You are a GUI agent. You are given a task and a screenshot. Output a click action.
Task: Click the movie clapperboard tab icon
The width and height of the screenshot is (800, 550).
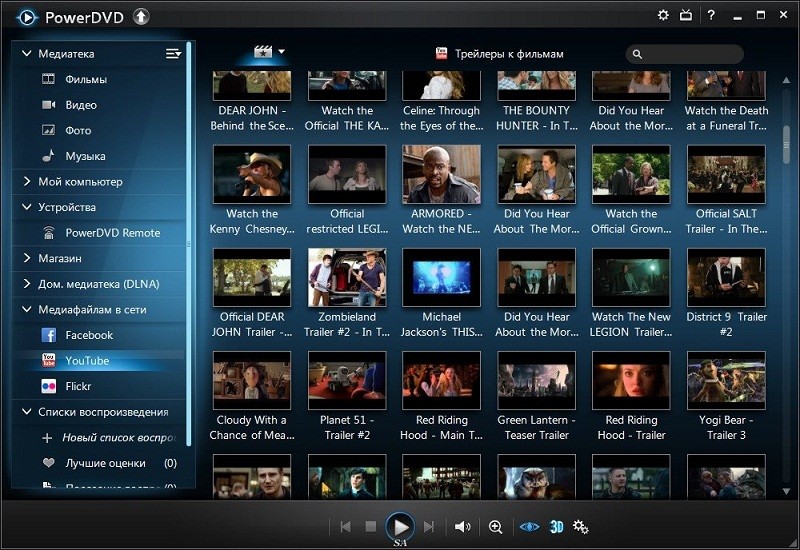click(263, 52)
